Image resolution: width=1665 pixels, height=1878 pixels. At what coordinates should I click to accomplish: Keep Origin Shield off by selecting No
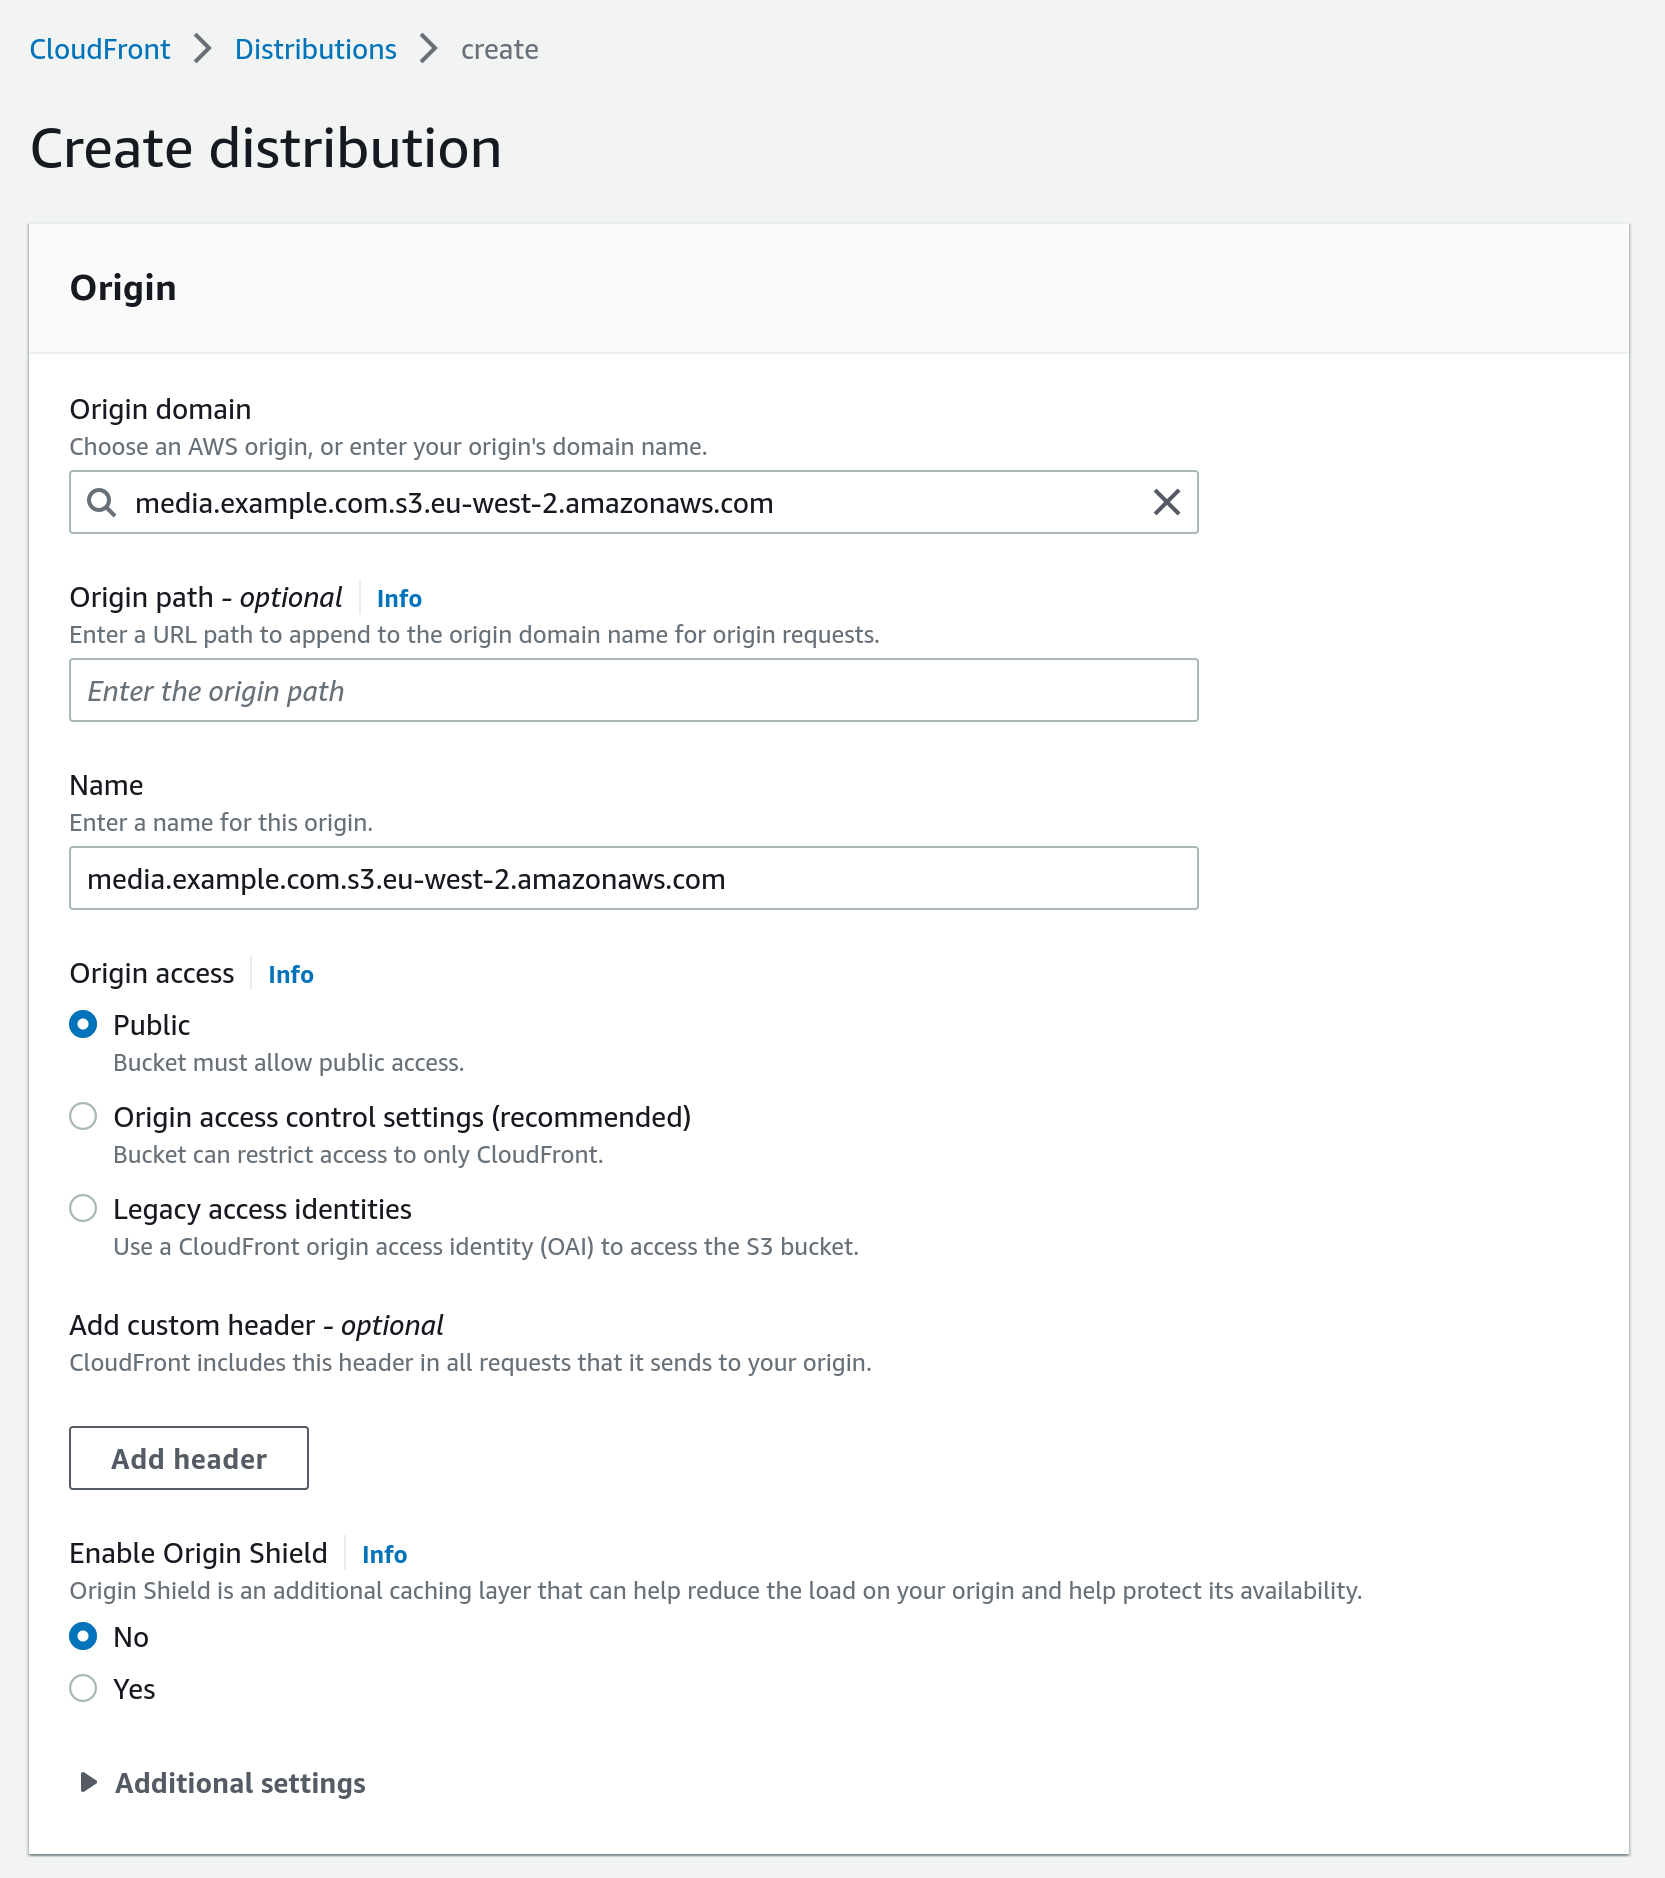(x=83, y=1636)
